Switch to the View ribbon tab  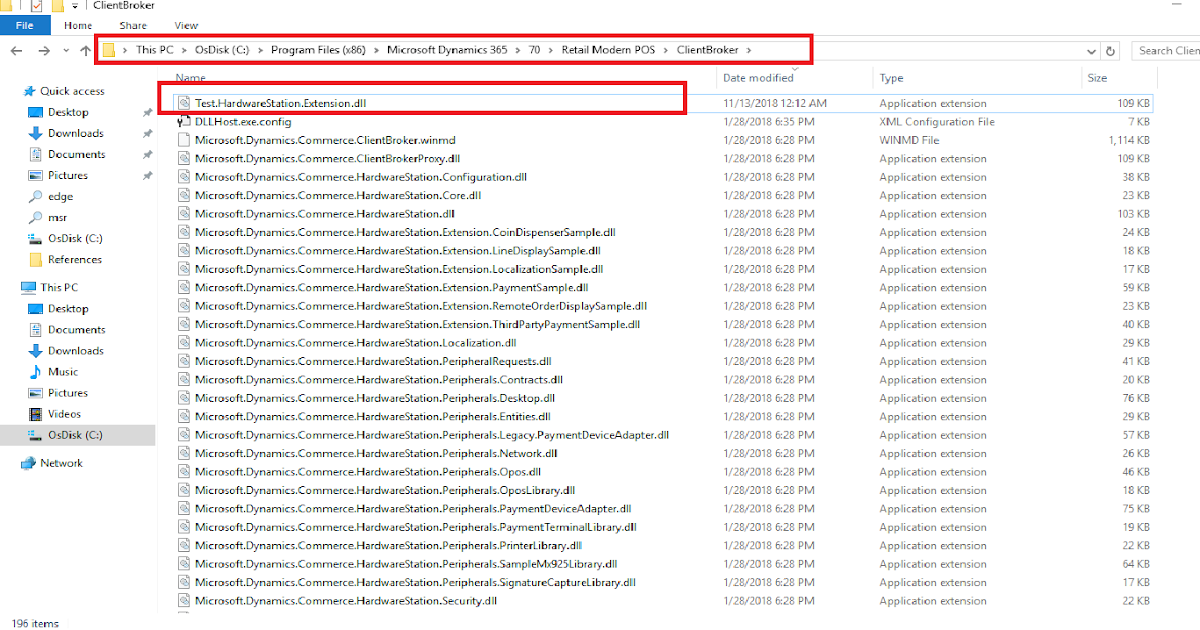tap(186, 25)
